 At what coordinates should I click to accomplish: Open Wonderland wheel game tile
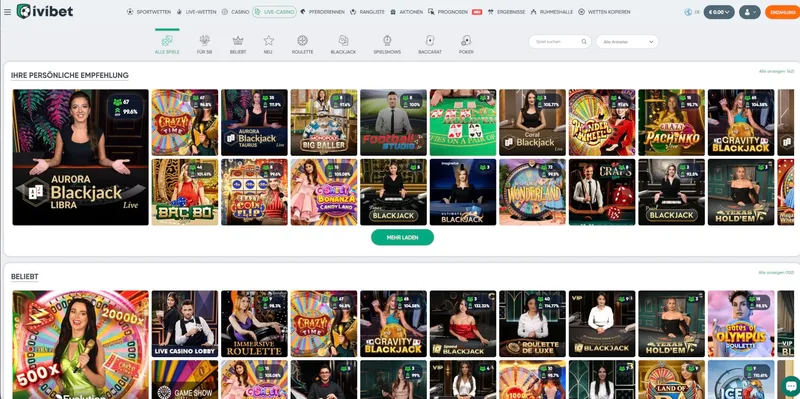point(533,192)
